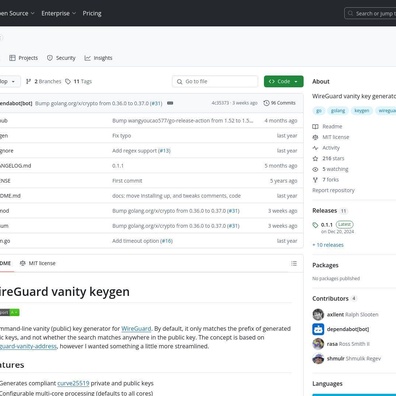Open the Packages heading

click(x=325, y=265)
